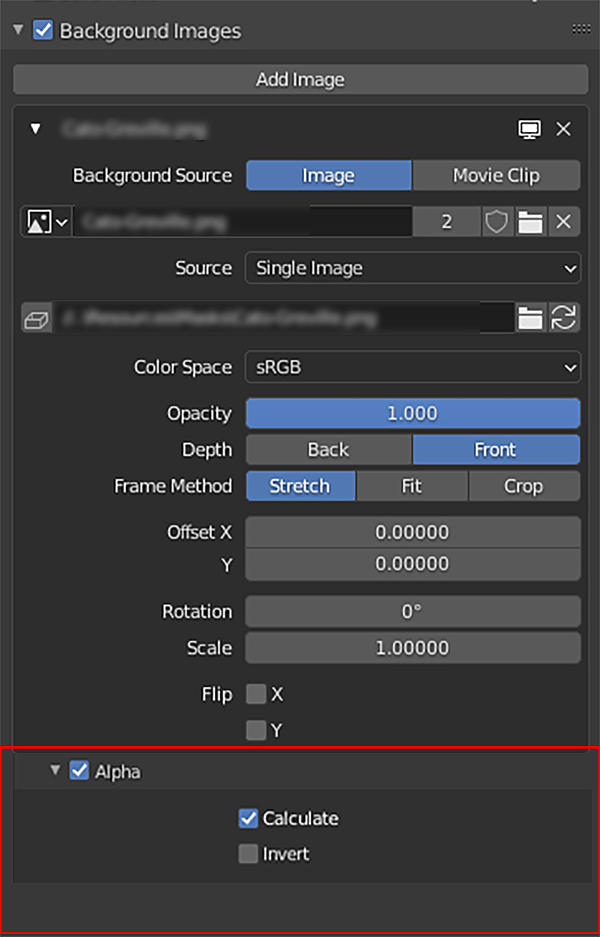Image resolution: width=600 pixels, height=937 pixels.
Task: Click the image file path field
Action: pyautogui.click(x=283, y=318)
